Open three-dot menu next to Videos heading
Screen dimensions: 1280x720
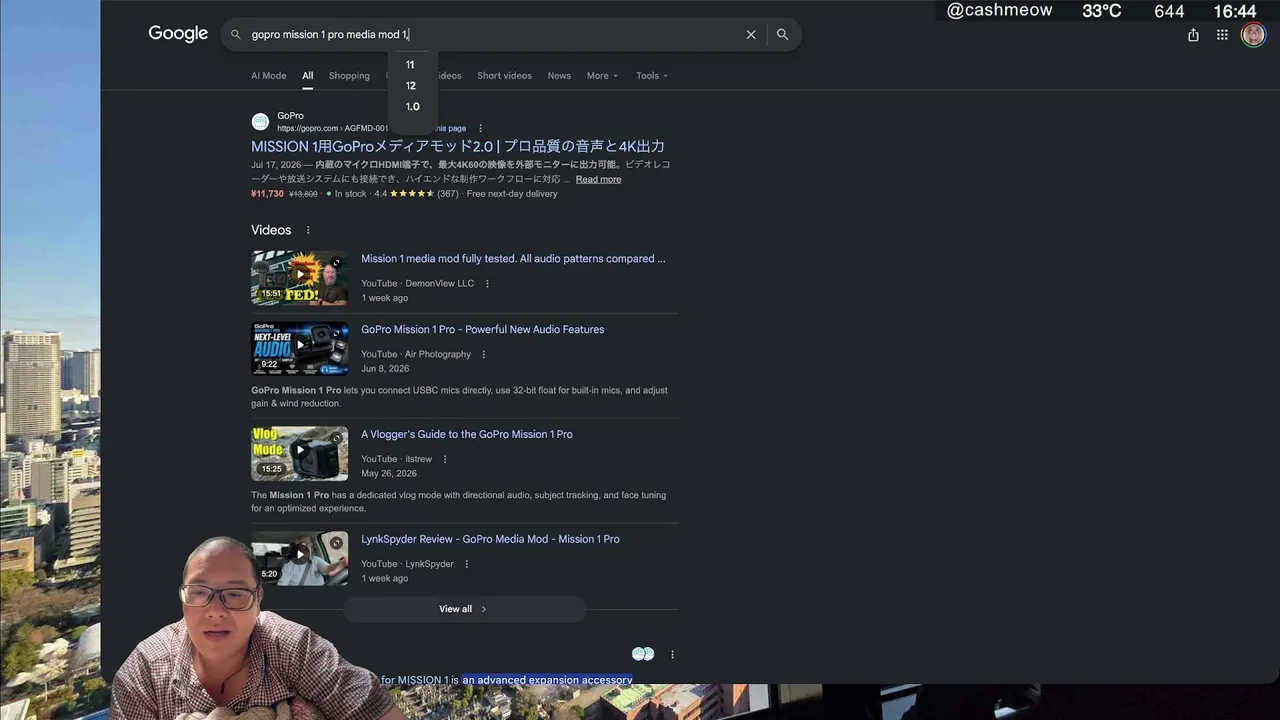tap(308, 230)
